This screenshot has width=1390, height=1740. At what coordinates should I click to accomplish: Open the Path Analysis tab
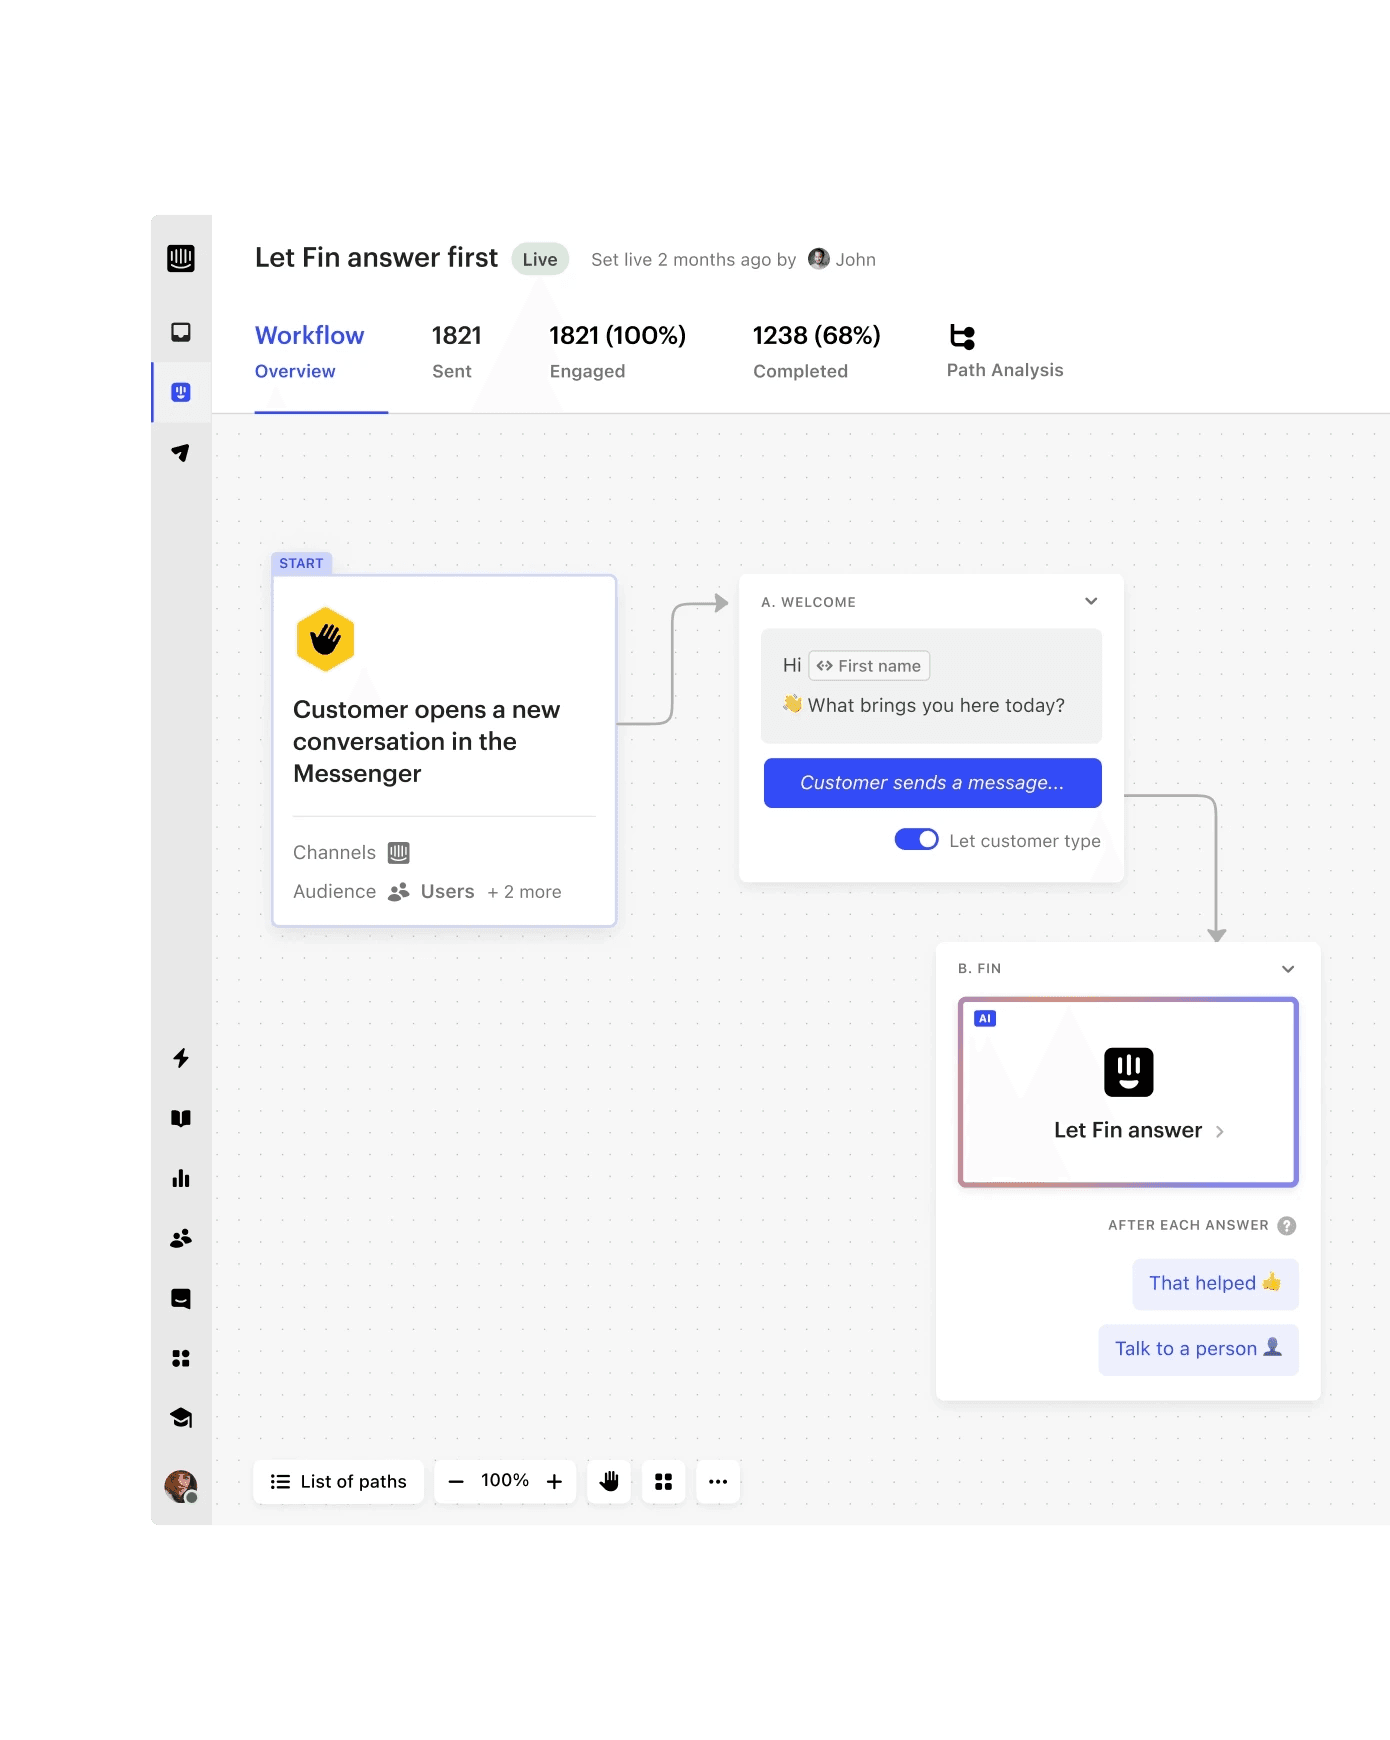click(x=1005, y=351)
